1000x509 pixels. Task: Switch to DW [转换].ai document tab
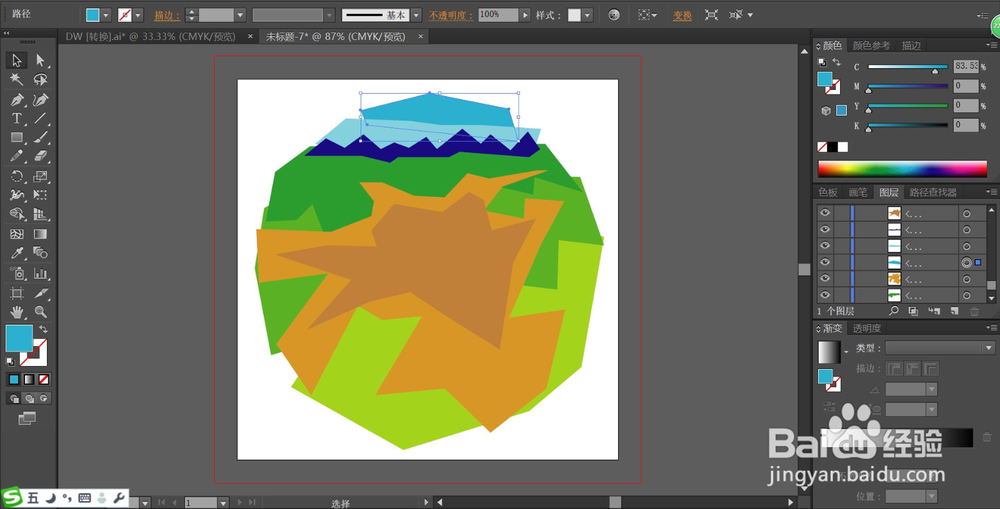(151, 37)
